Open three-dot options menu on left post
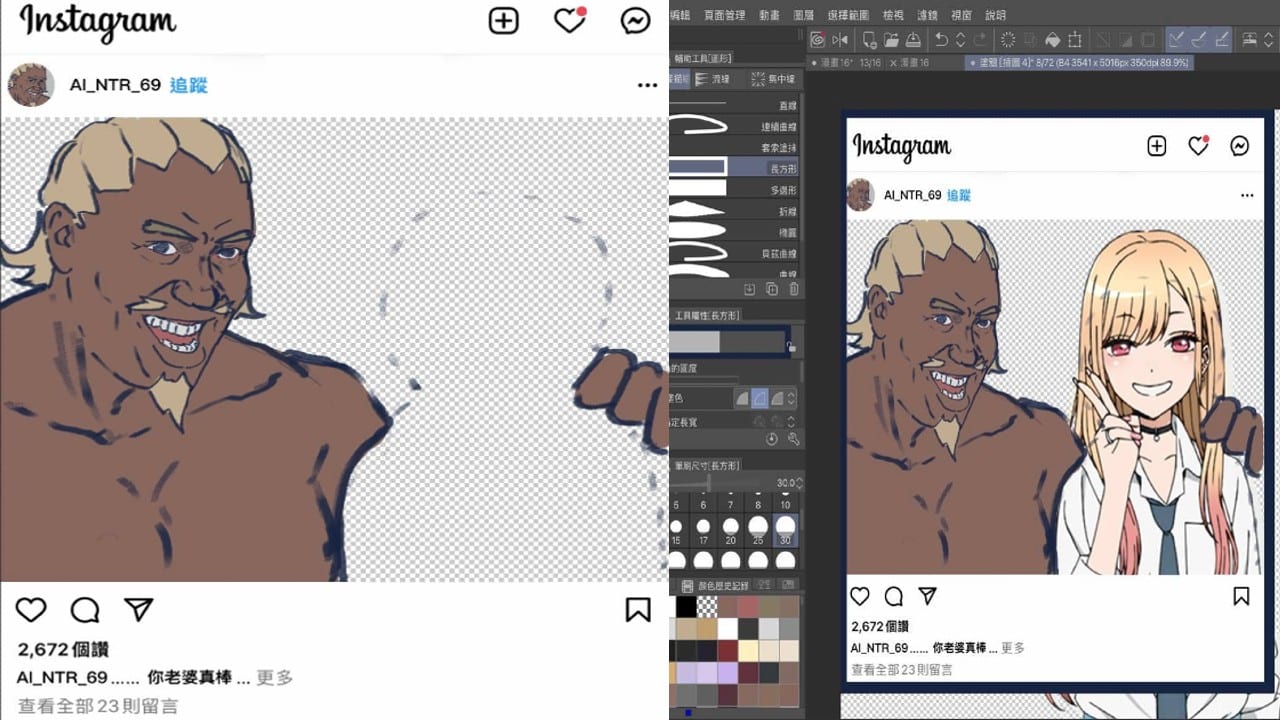 647,86
